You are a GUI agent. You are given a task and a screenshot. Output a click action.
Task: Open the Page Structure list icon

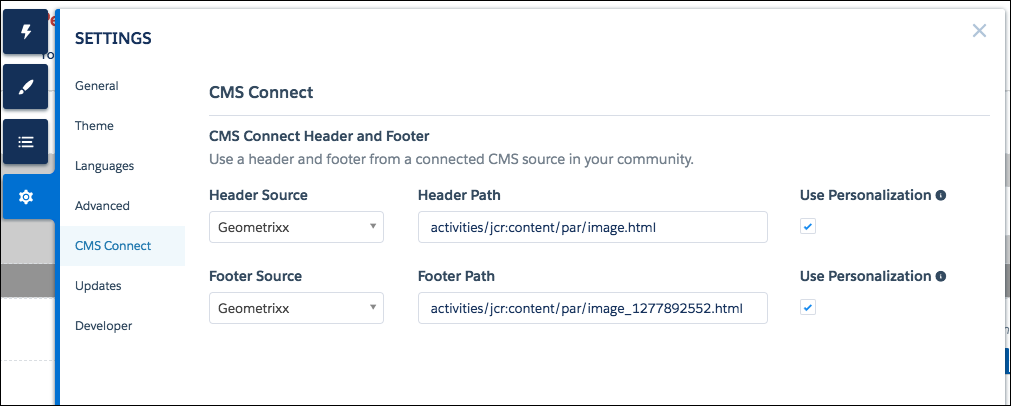coord(26,142)
